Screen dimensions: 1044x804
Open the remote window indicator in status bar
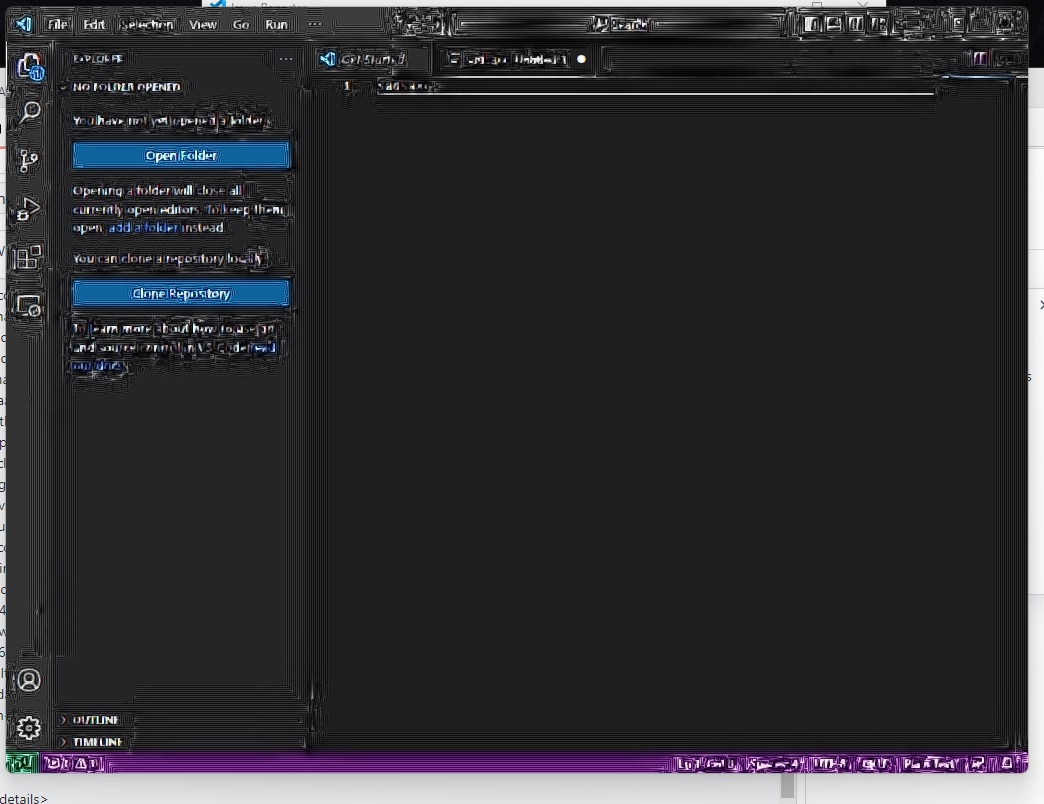click(22, 763)
